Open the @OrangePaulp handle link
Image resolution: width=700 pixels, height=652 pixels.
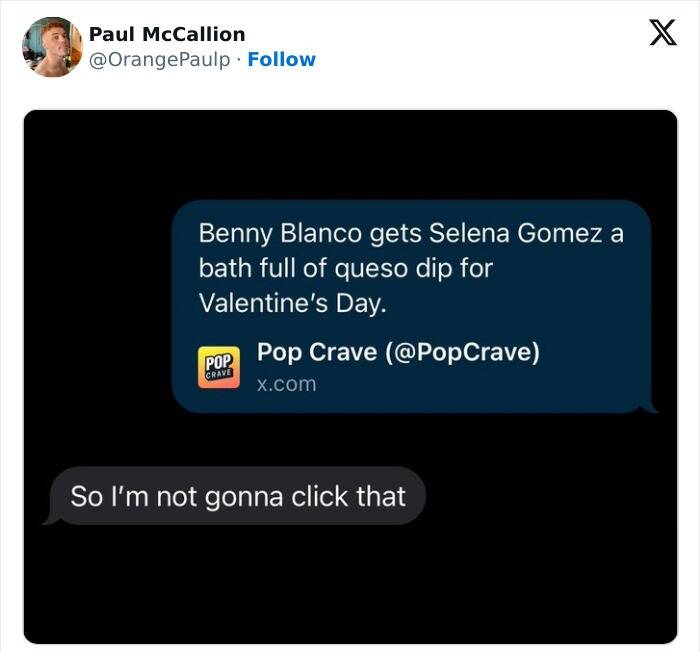point(162,59)
